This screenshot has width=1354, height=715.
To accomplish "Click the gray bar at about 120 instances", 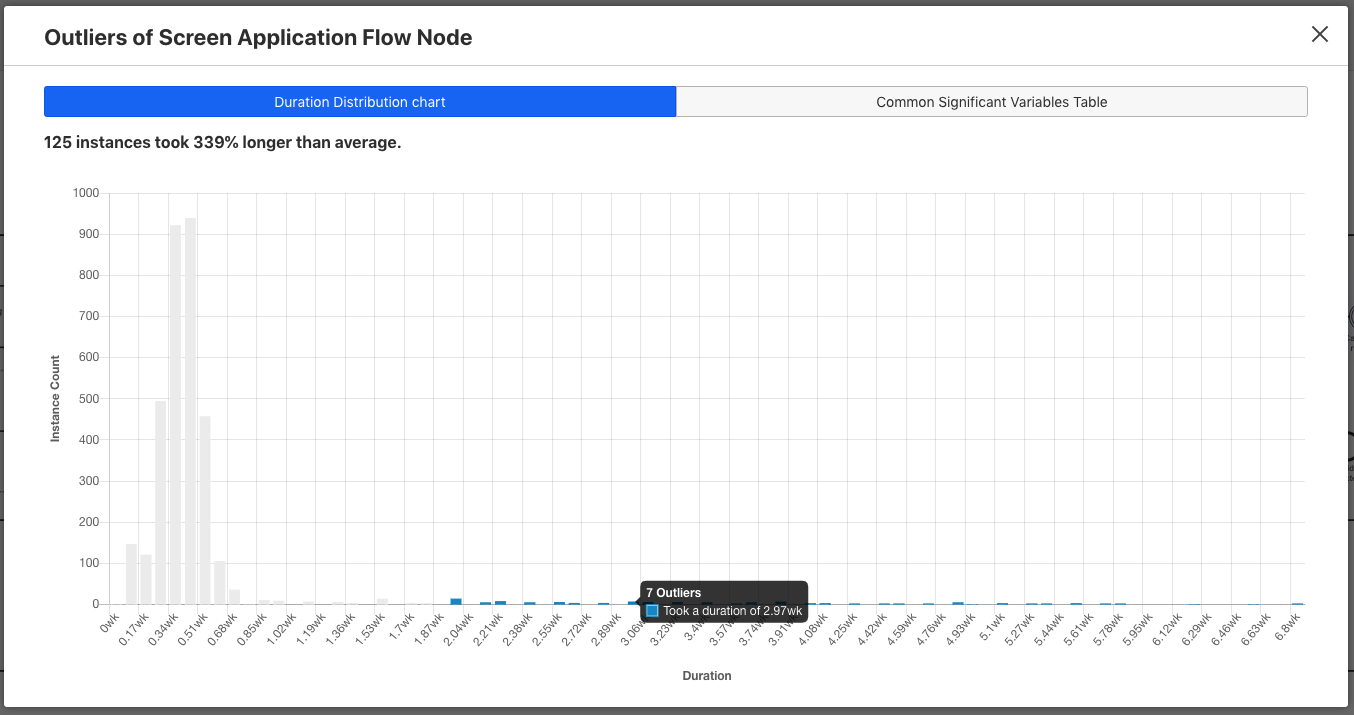I will (x=146, y=579).
